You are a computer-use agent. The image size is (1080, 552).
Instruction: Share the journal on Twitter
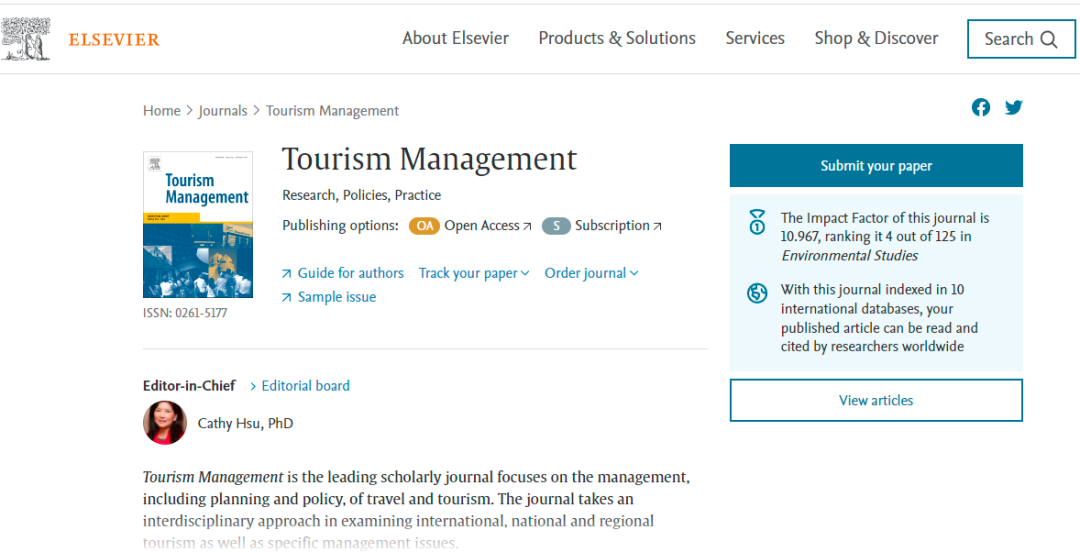coord(1013,108)
